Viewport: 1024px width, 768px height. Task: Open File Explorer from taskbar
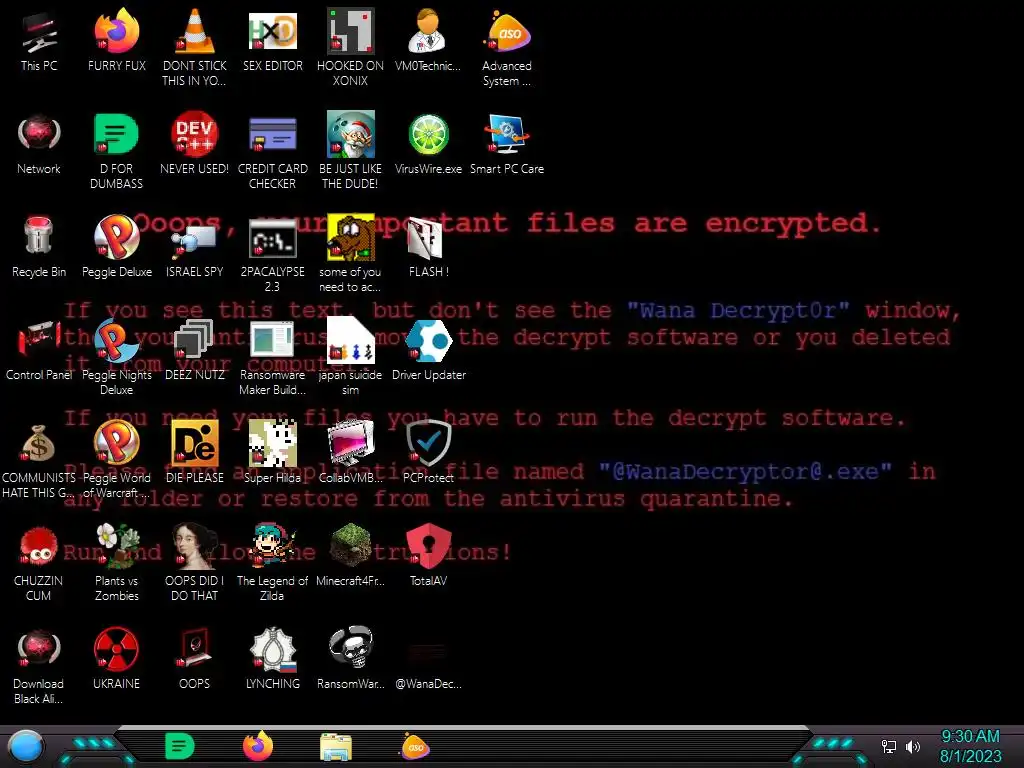coord(336,747)
